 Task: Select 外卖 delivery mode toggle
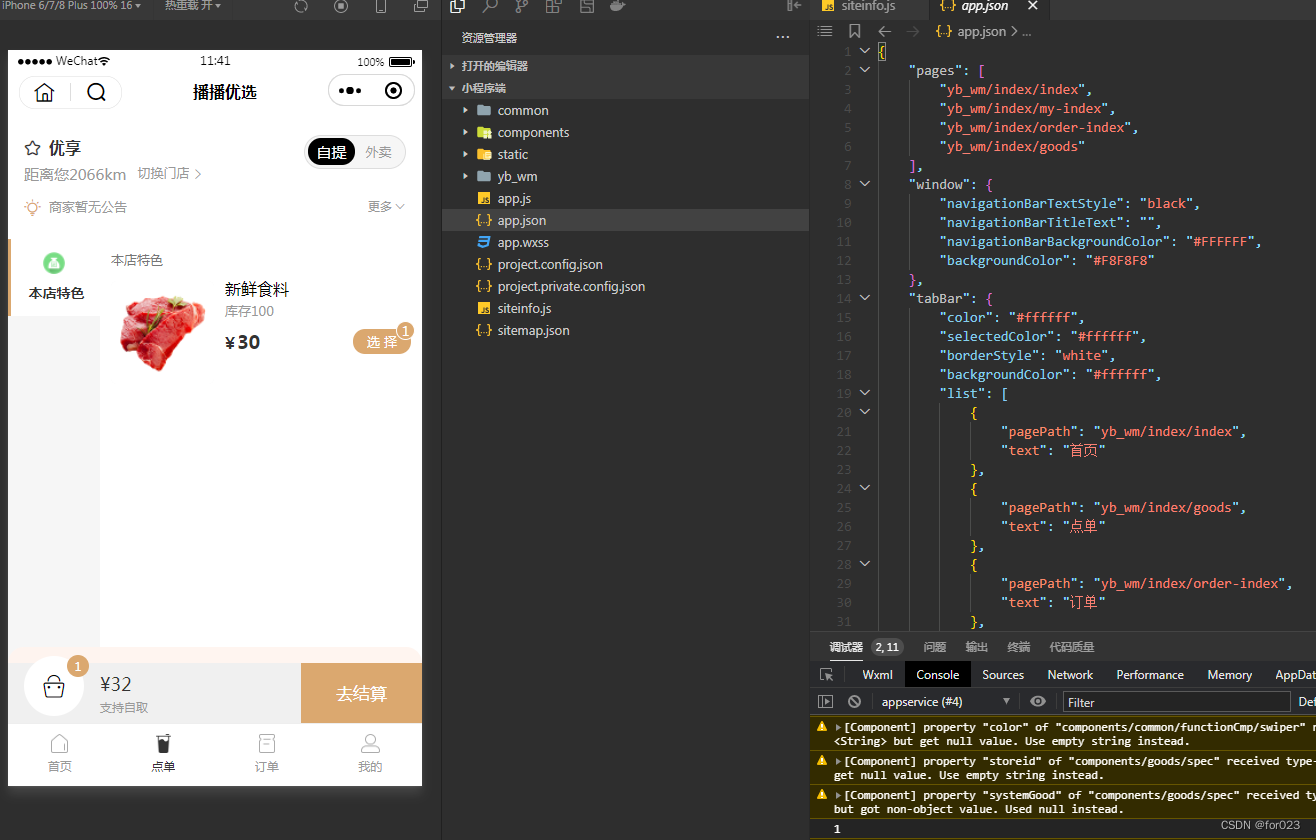(x=378, y=152)
